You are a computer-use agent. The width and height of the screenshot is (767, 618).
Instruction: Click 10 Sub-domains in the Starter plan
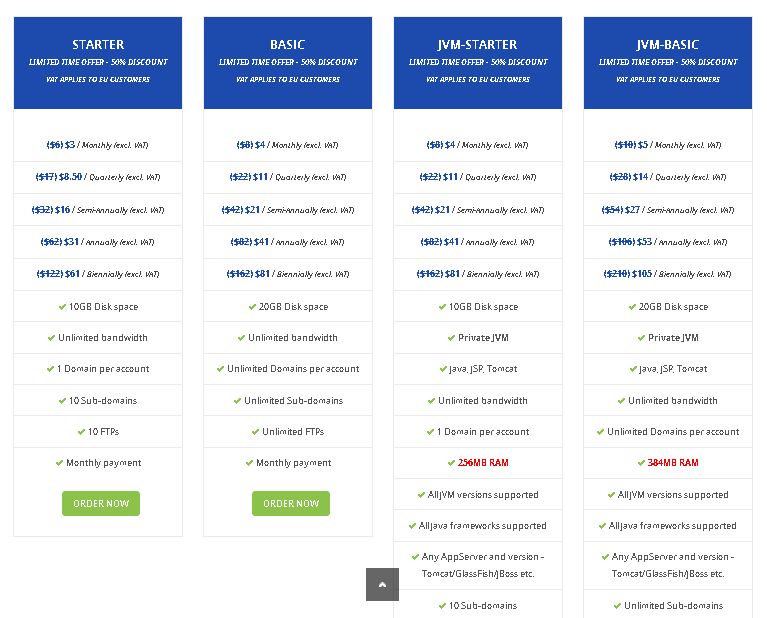coord(103,401)
